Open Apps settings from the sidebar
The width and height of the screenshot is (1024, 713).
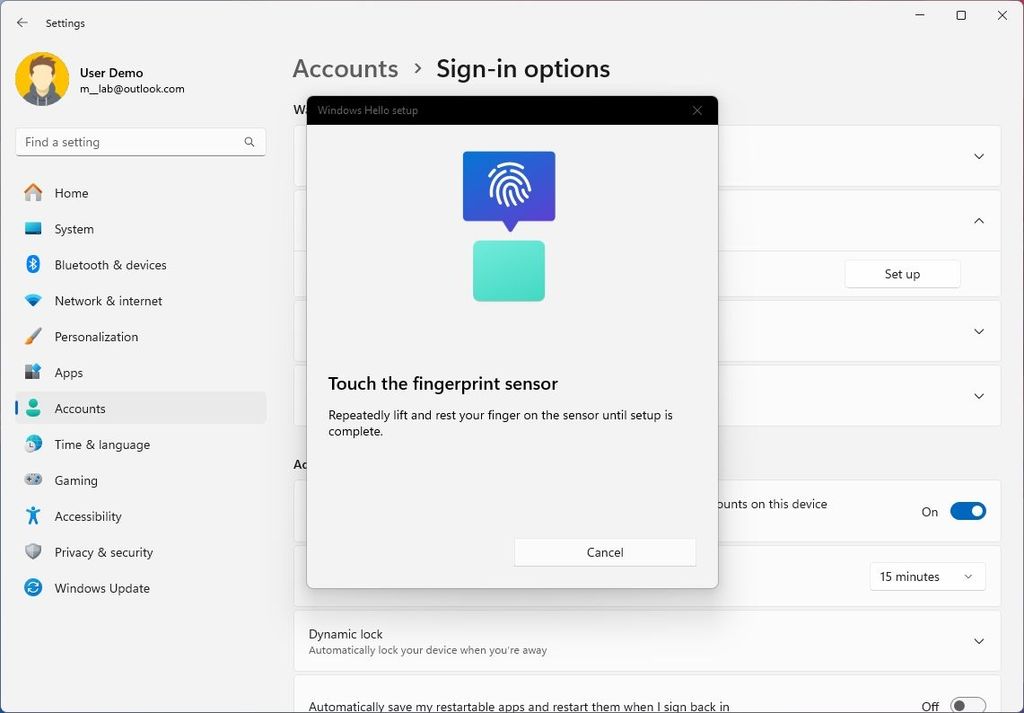click(x=68, y=372)
